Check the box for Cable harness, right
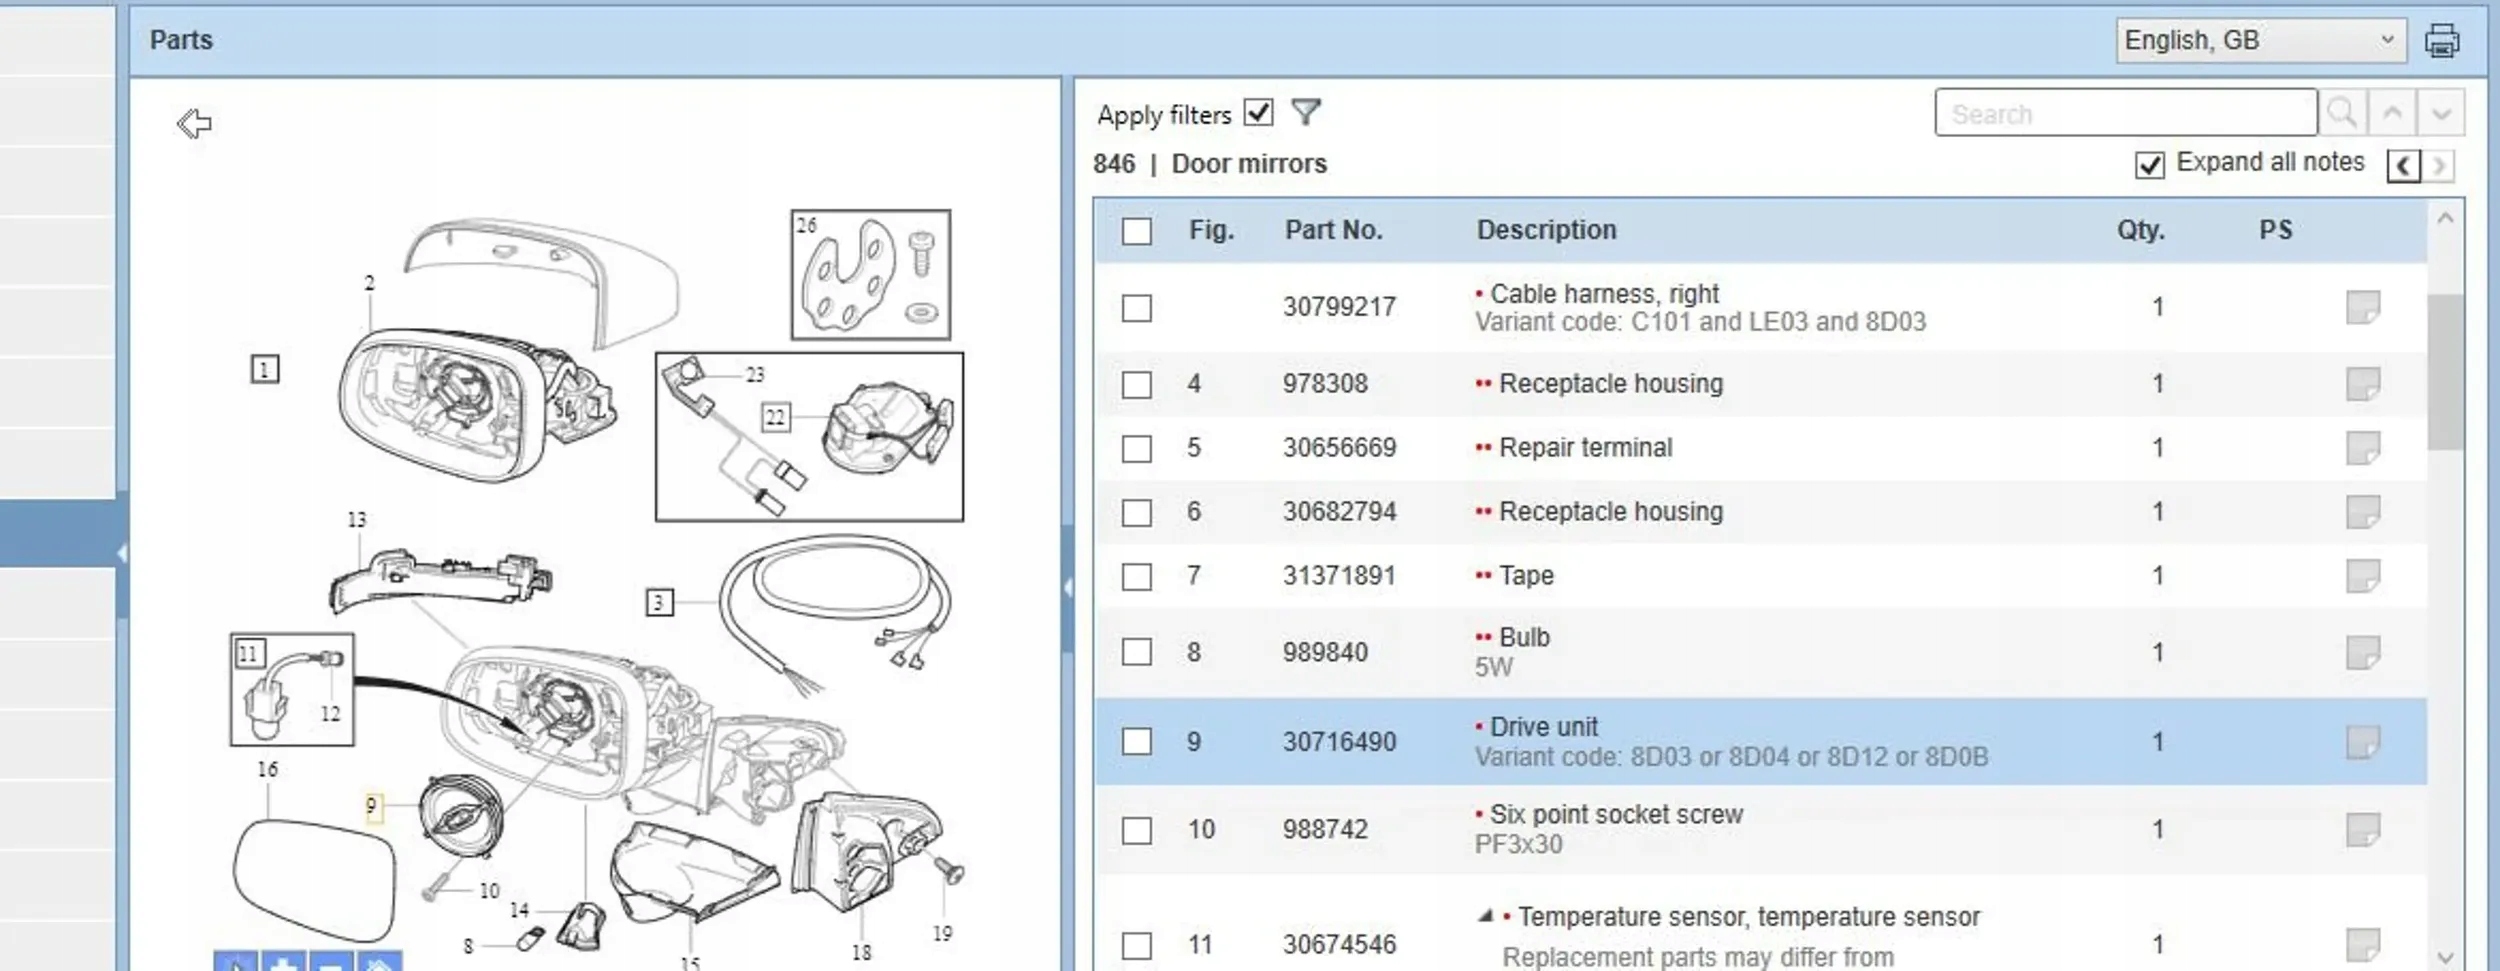 [x=1137, y=308]
